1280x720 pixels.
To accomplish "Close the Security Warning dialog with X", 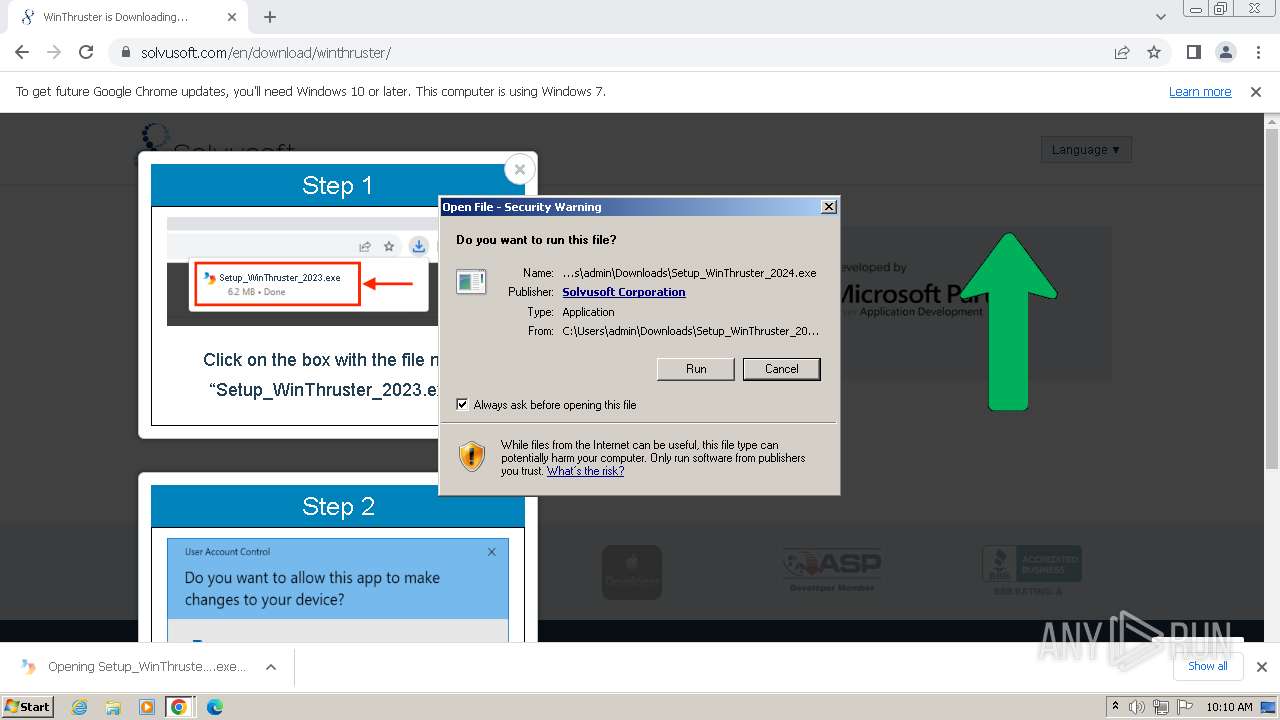I will tap(828, 207).
